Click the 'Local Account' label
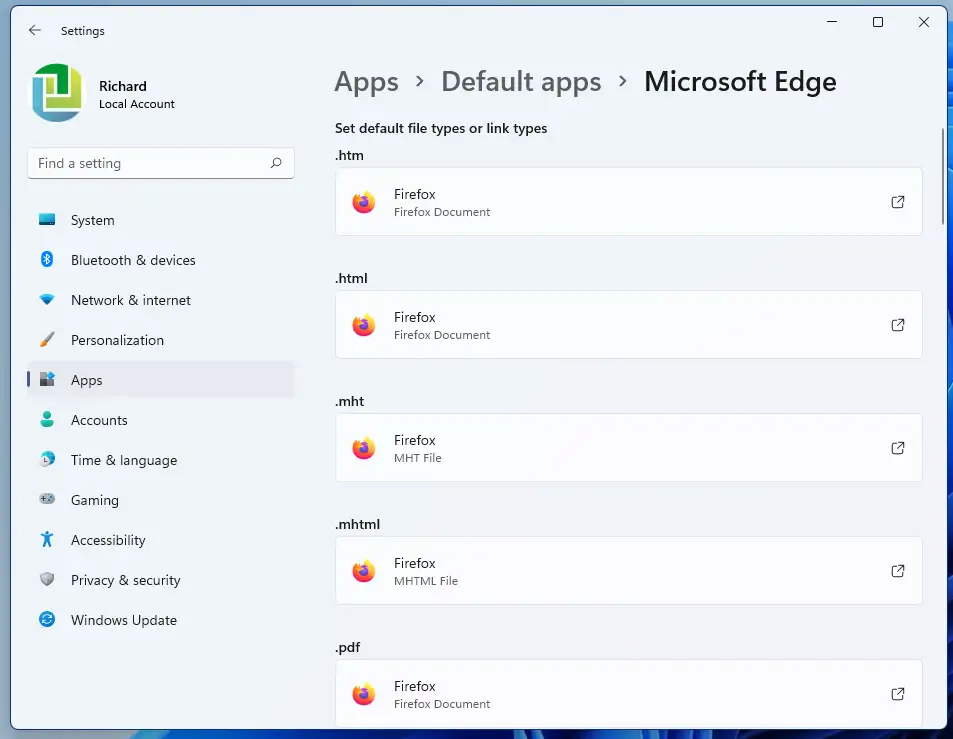Screen dimensions: 953x739 (137, 104)
